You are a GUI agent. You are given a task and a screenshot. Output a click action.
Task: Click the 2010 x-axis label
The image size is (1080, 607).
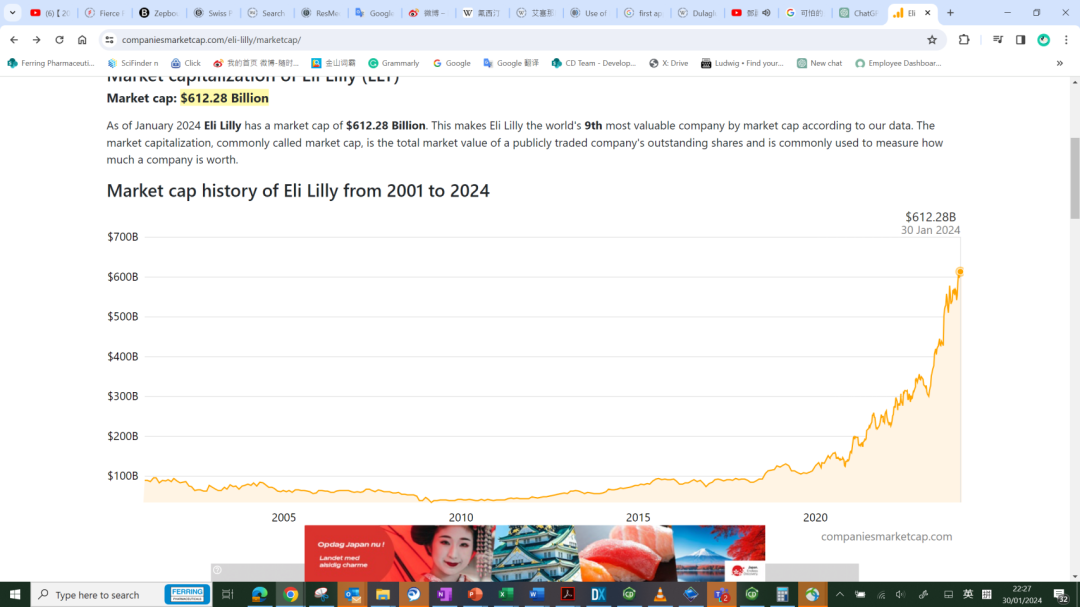461,517
